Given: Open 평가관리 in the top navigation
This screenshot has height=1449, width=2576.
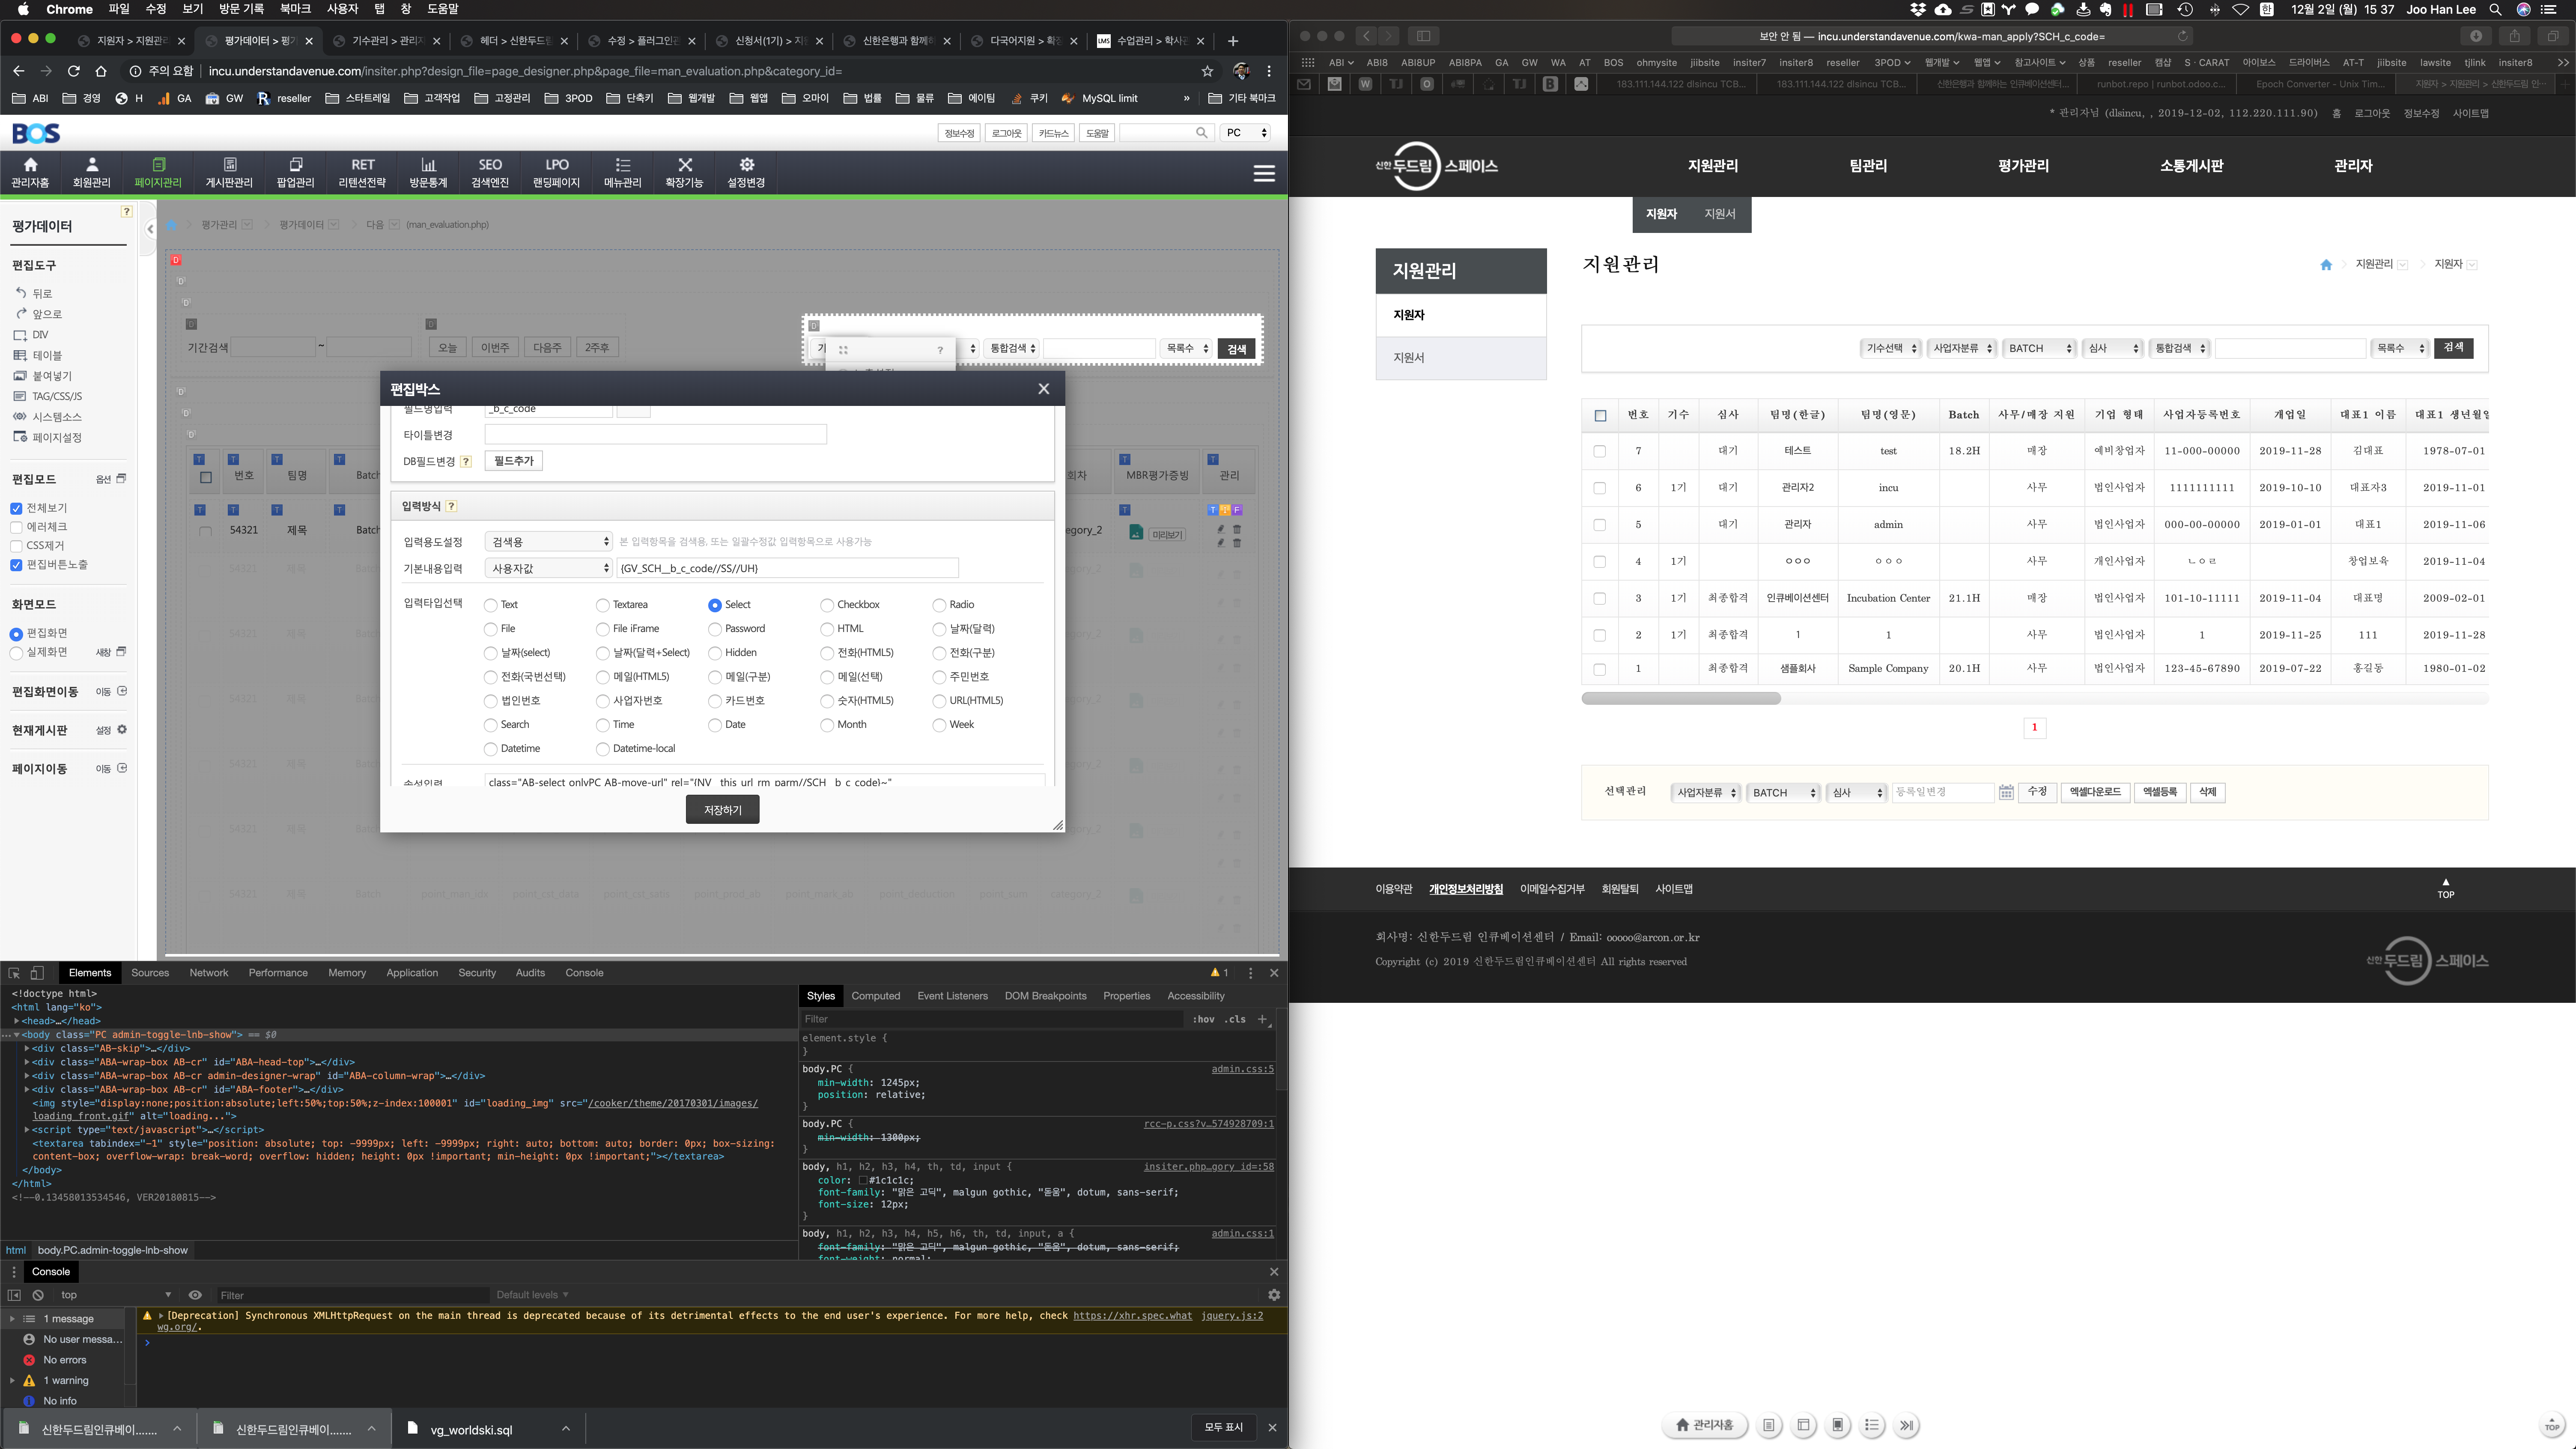Looking at the screenshot, I should [2023, 166].
